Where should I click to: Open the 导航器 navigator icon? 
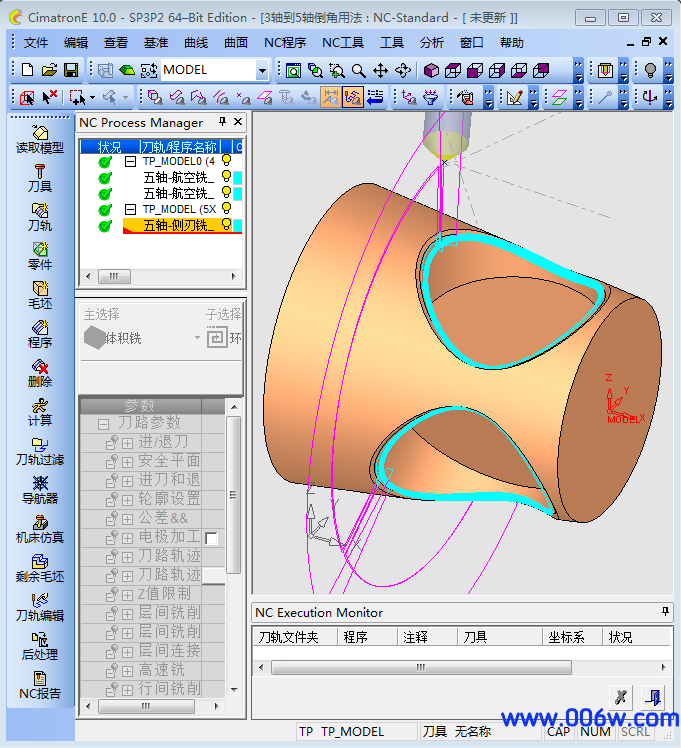[40, 491]
